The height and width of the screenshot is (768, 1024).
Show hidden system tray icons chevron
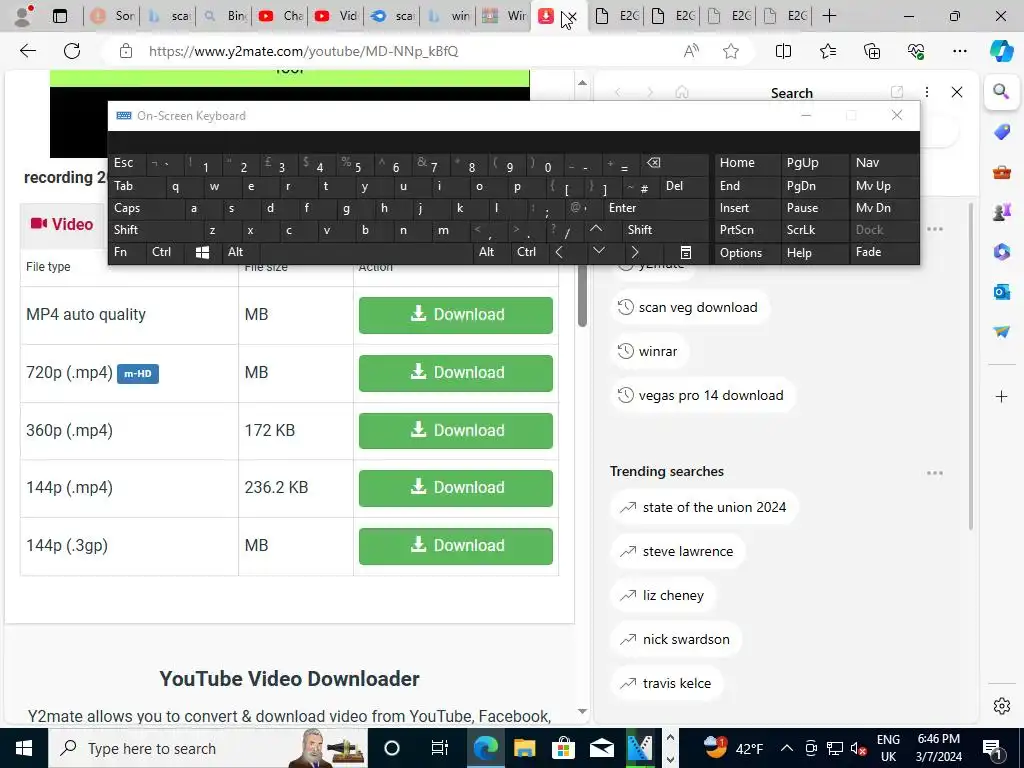click(x=787, y=748)
